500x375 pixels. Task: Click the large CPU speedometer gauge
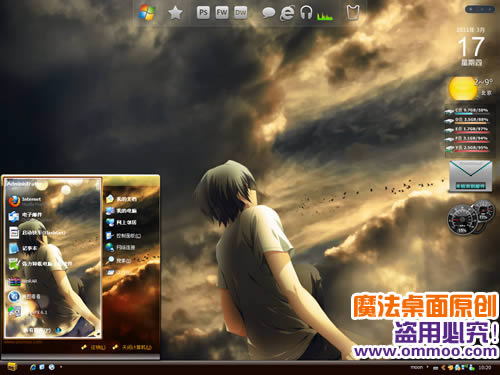(x=462, y=220)
